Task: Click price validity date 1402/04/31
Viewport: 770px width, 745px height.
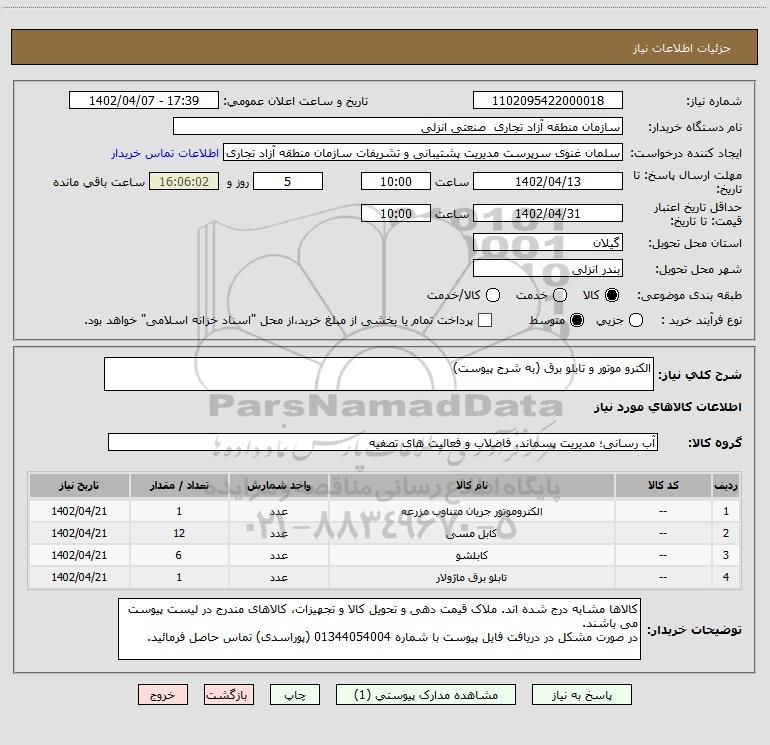Action: pos(548,214)
